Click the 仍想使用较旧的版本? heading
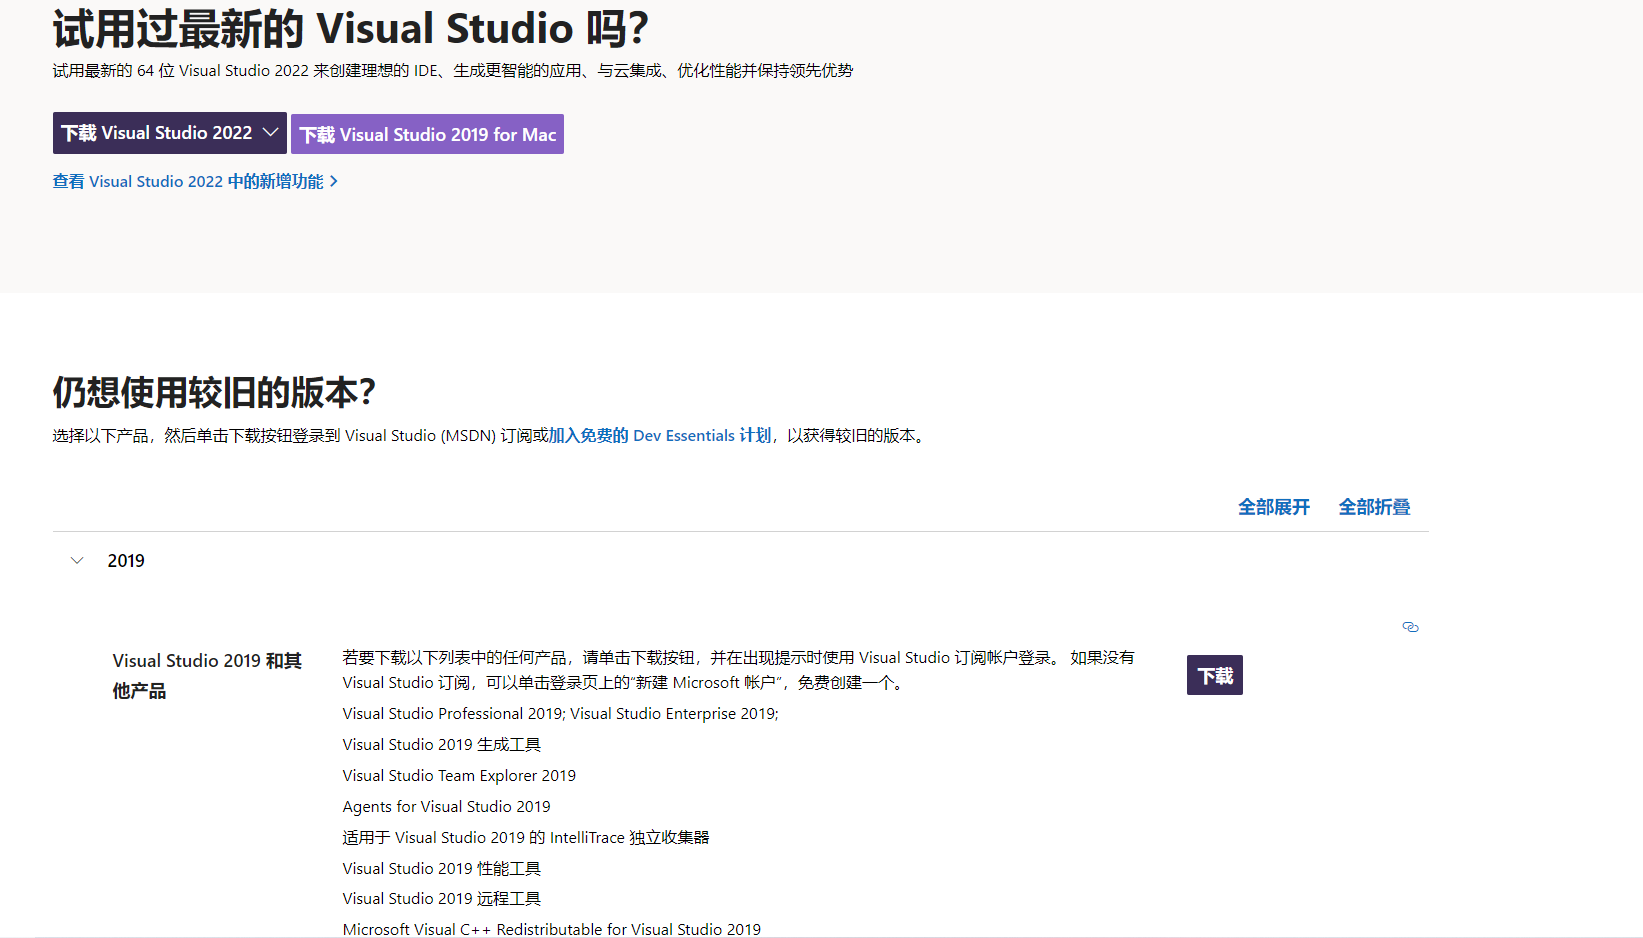The image size is (1643, 938). (x=214, y=392)
